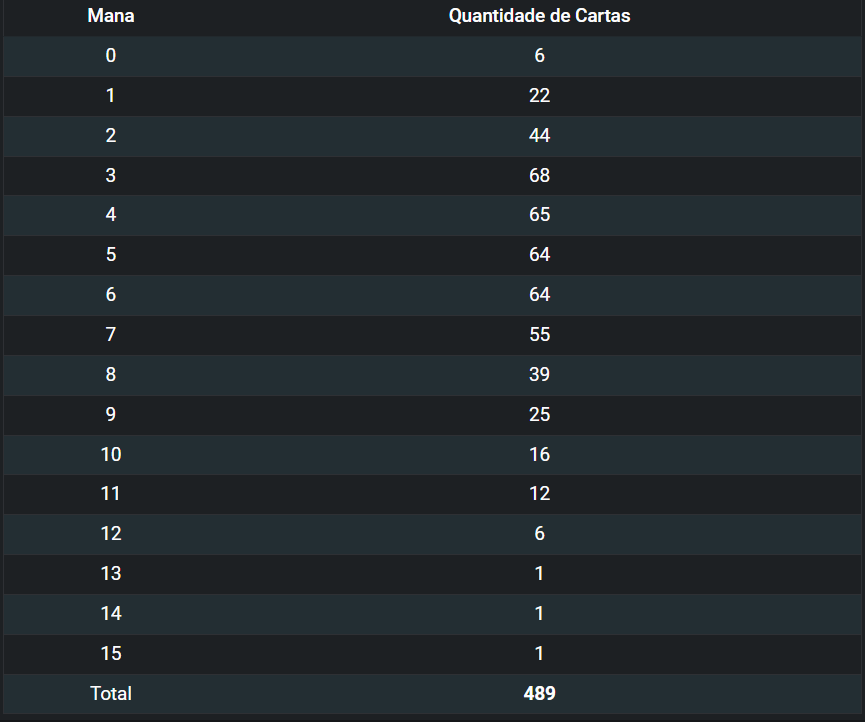Select card count 44 in Mana 2 row
The width and height of the screenshot is (865, 722).
pyautogui.click(x=539, y=135)
